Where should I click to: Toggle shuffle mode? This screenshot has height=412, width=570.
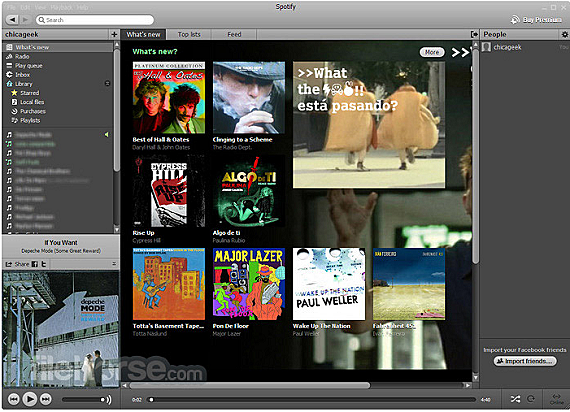515,399
